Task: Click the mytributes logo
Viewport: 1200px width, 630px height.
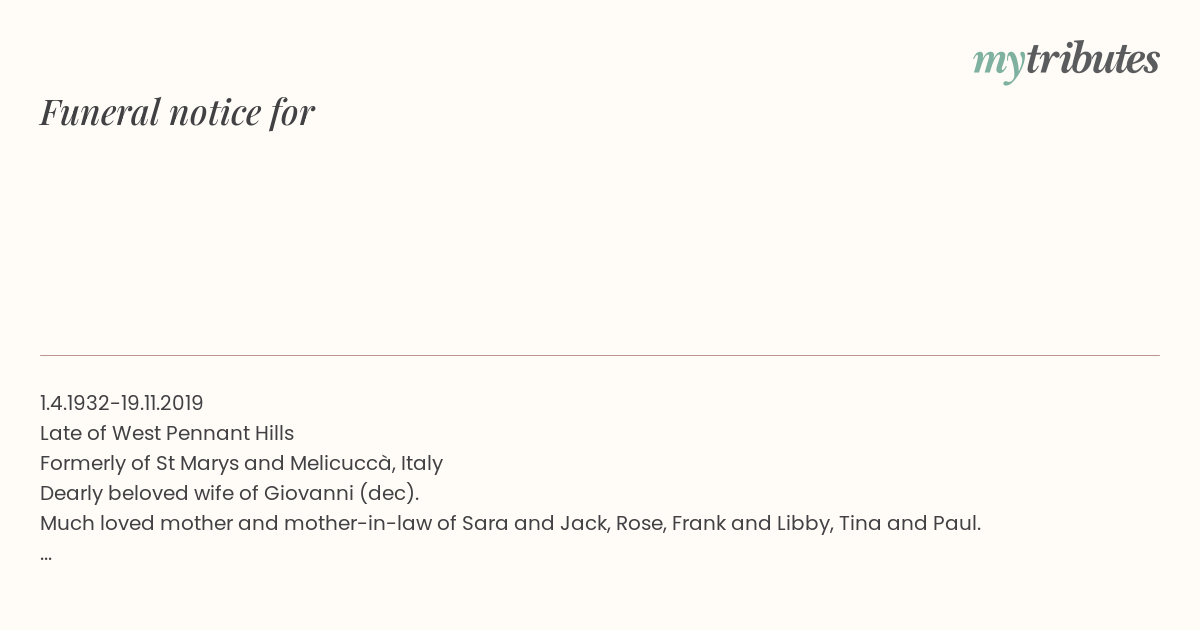Action: click(x=1066, y=61)
